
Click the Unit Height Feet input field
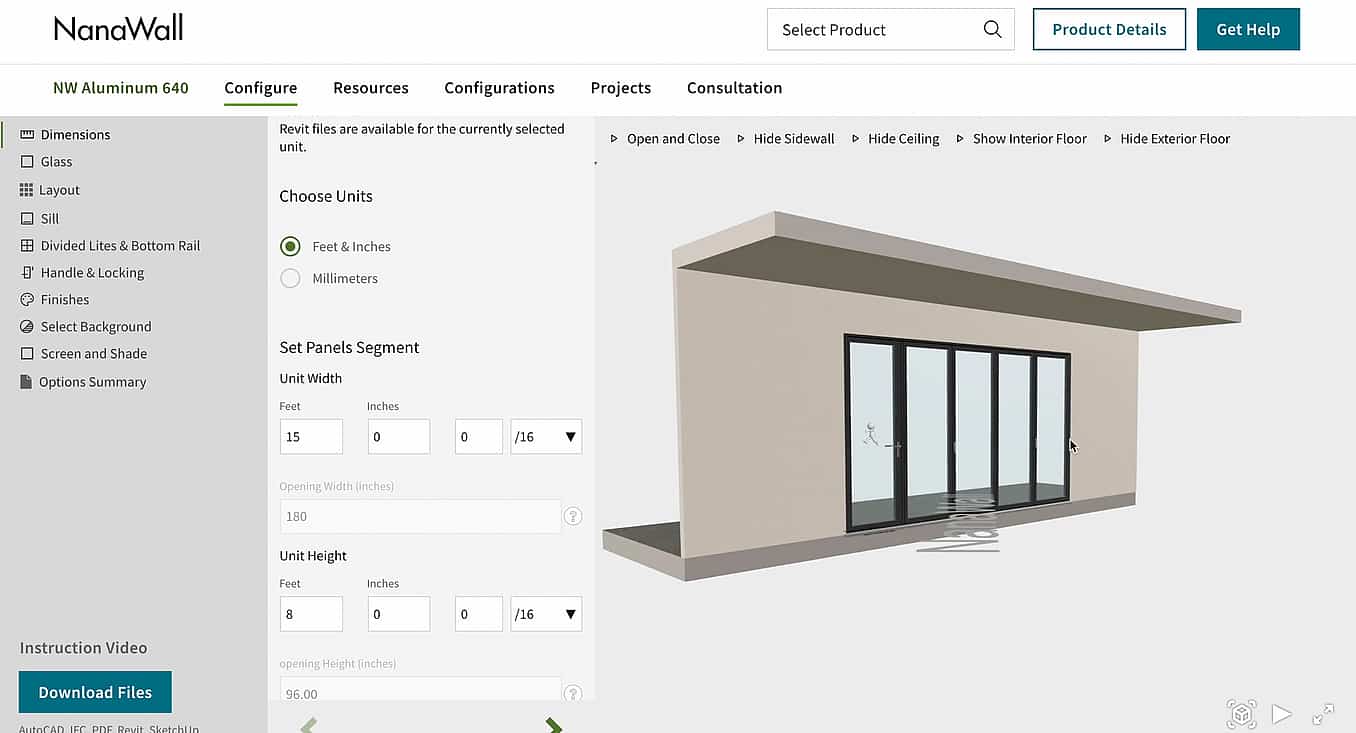[x=311, y=614]
